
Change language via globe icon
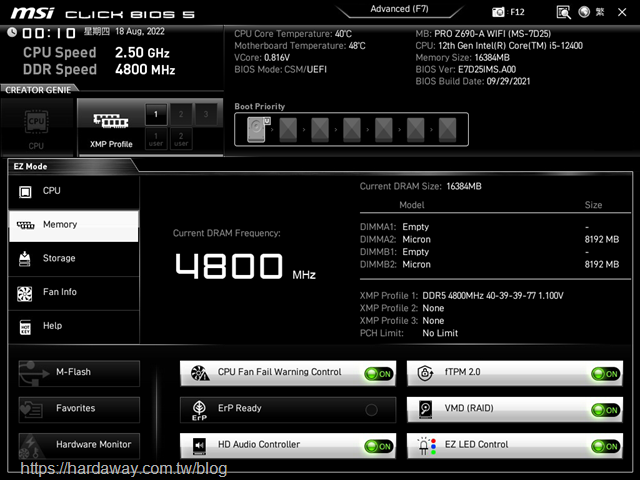[584, 12]
